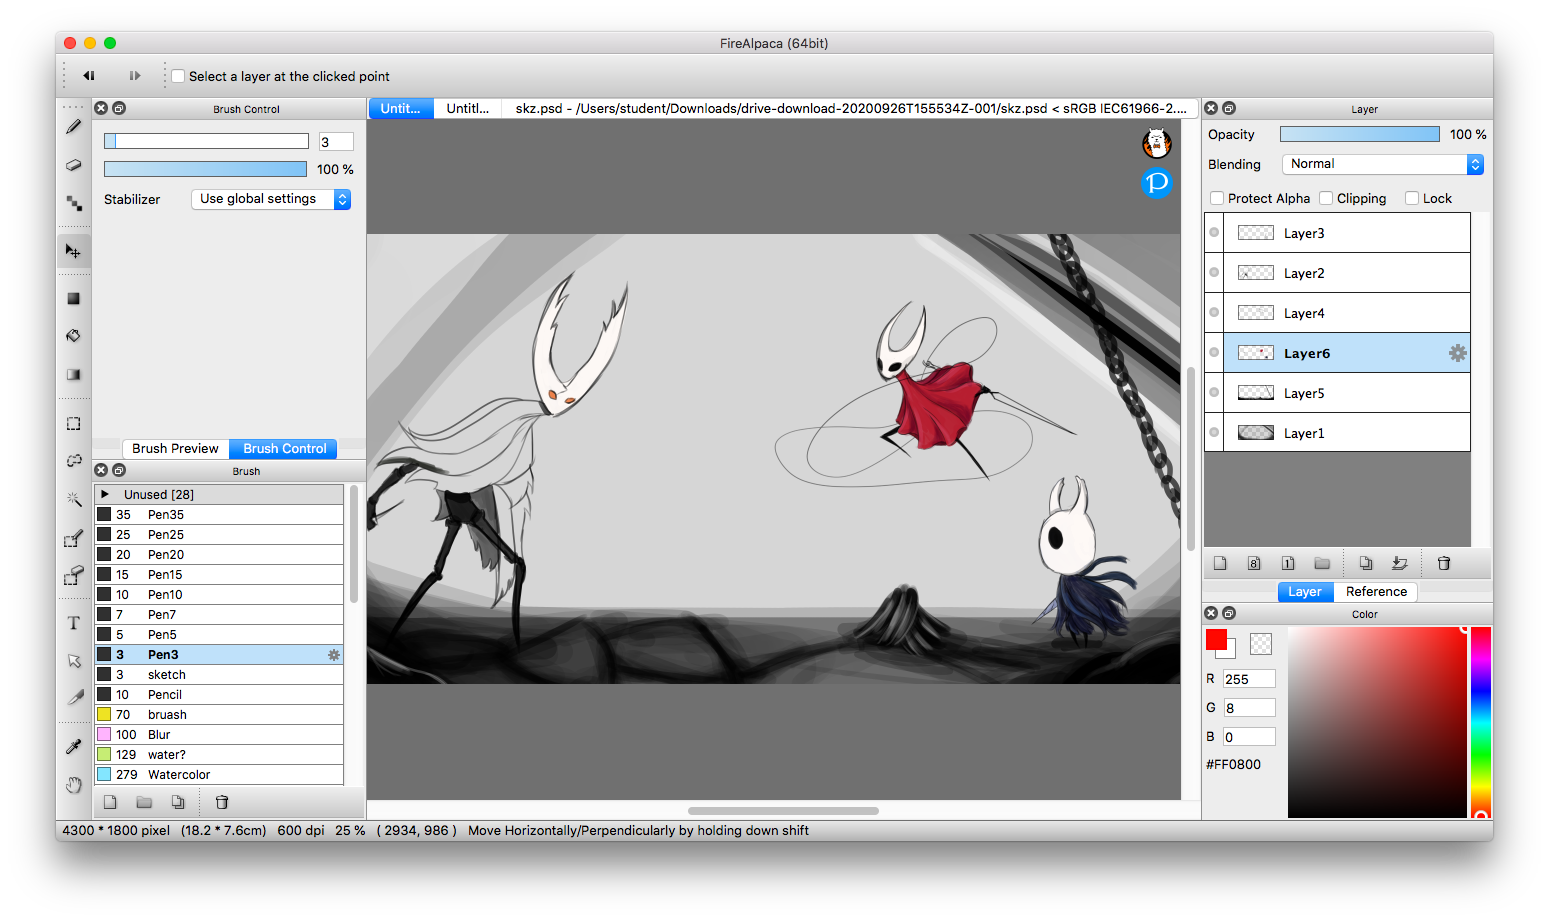Select the Brush tool in the toolbar
Image resolution: width=1549 pixels, height=921 pixels.
click(73, 127)
